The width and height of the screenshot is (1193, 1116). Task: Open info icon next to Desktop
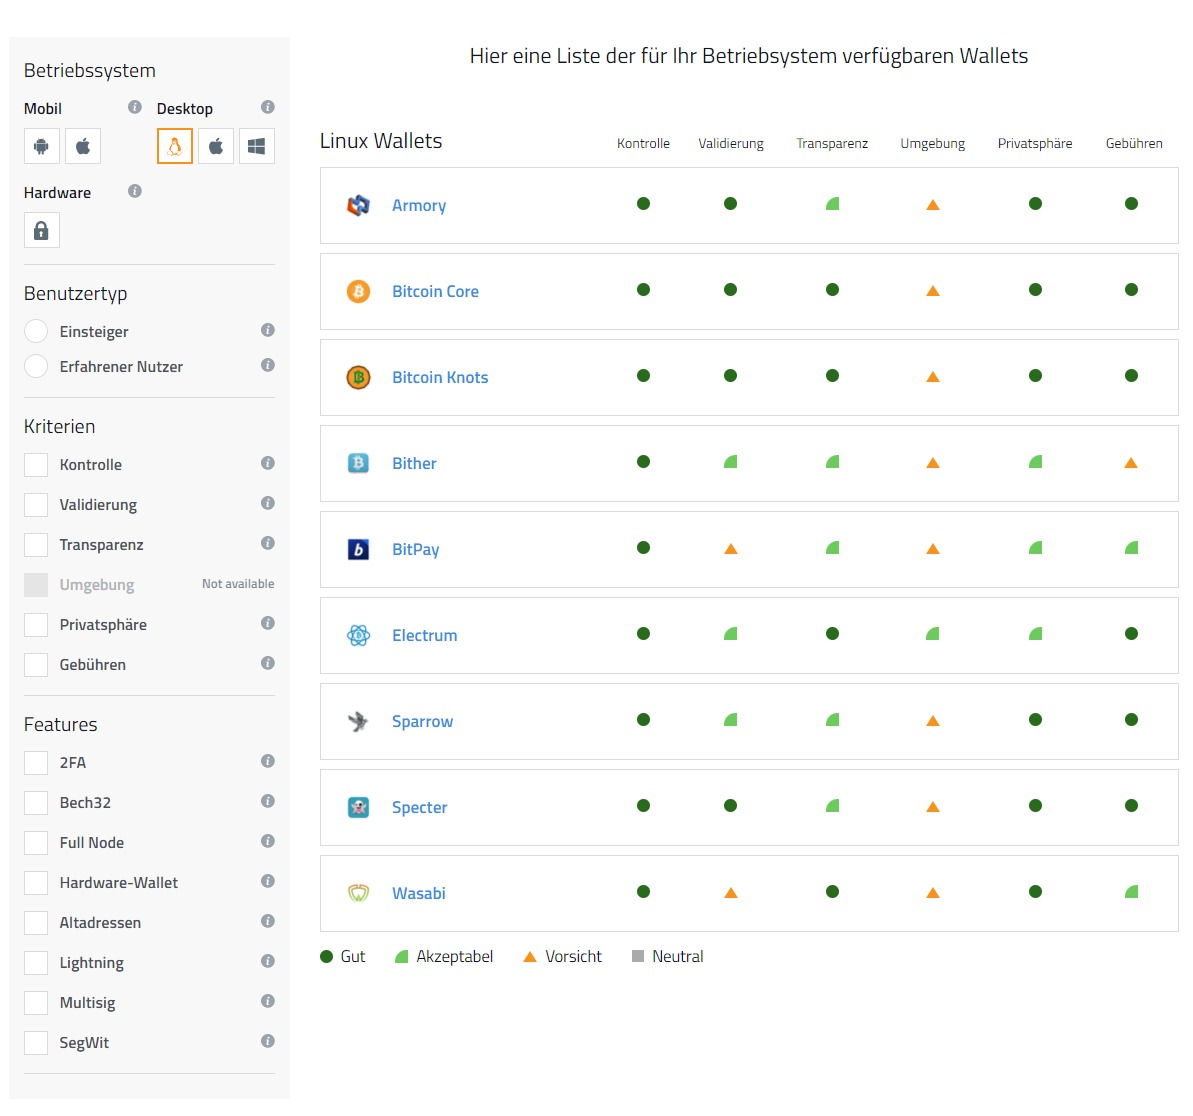[x=268, y=107]
